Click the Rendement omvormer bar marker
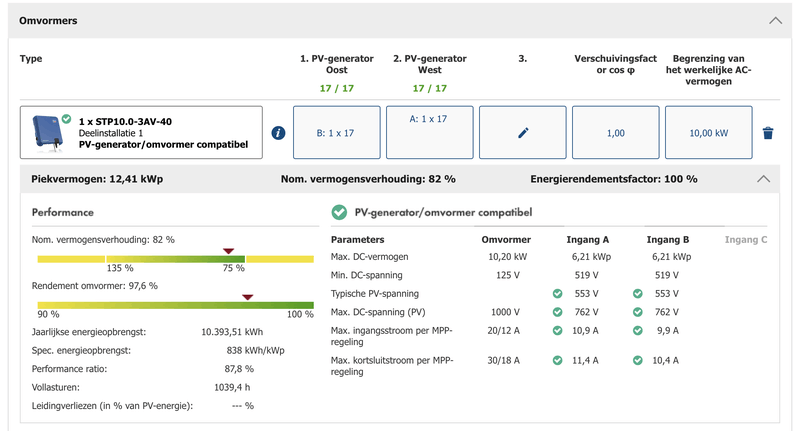 (247, 297)
